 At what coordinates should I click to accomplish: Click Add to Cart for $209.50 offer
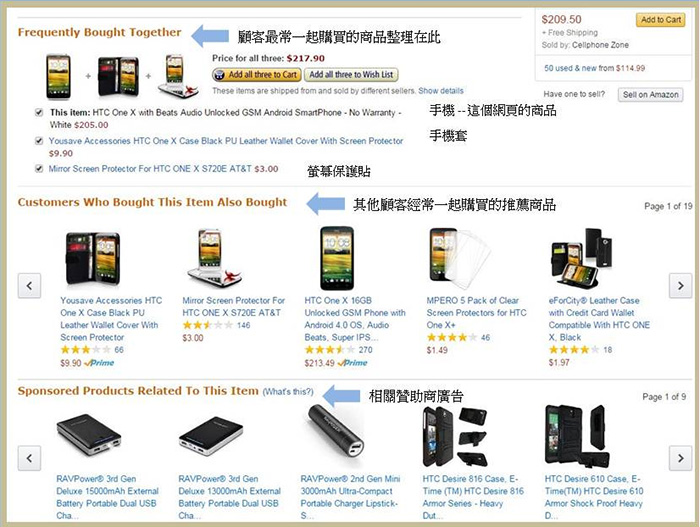point(660,20)
